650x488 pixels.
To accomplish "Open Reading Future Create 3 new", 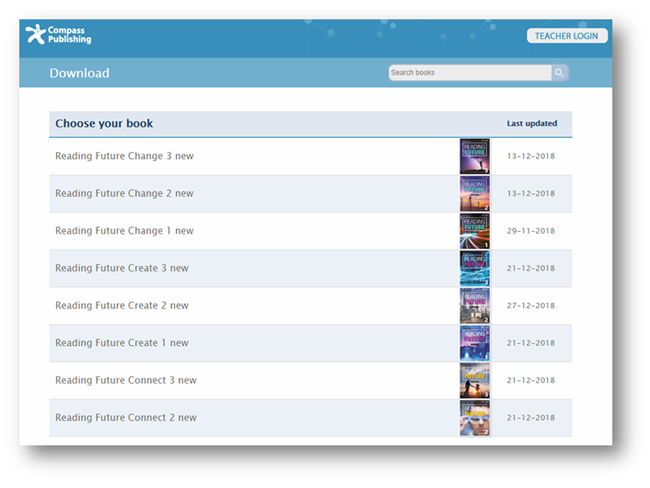I will coord(122,268).
